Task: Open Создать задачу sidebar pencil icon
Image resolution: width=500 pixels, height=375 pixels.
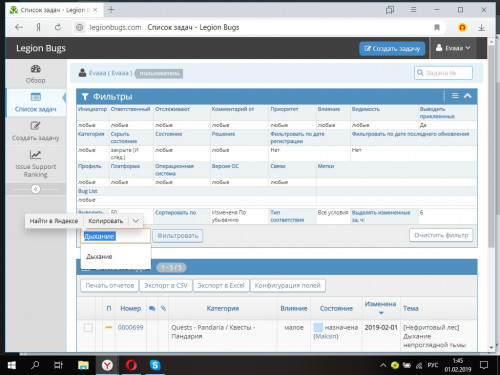Action: (x=35, y=126)
